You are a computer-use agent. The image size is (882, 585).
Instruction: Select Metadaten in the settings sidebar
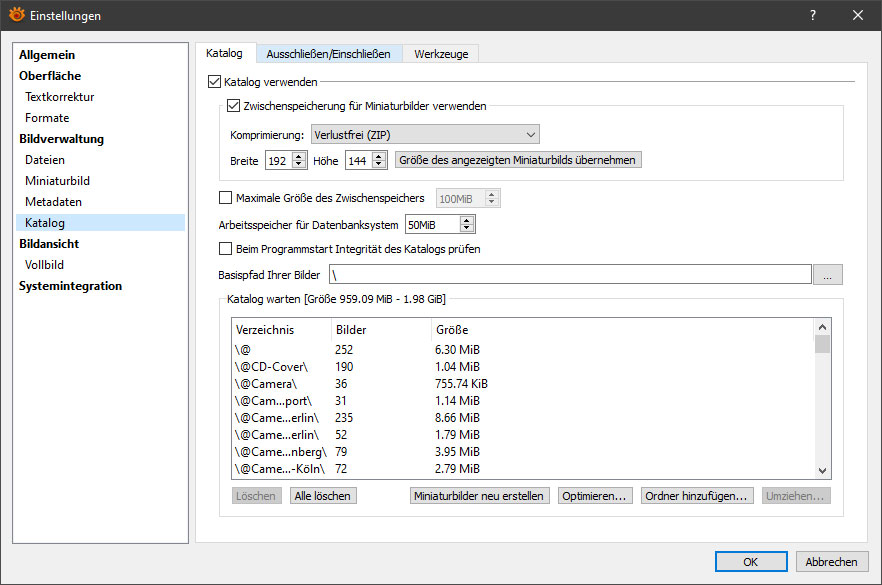pyautogui.click(x=54, y=202)
